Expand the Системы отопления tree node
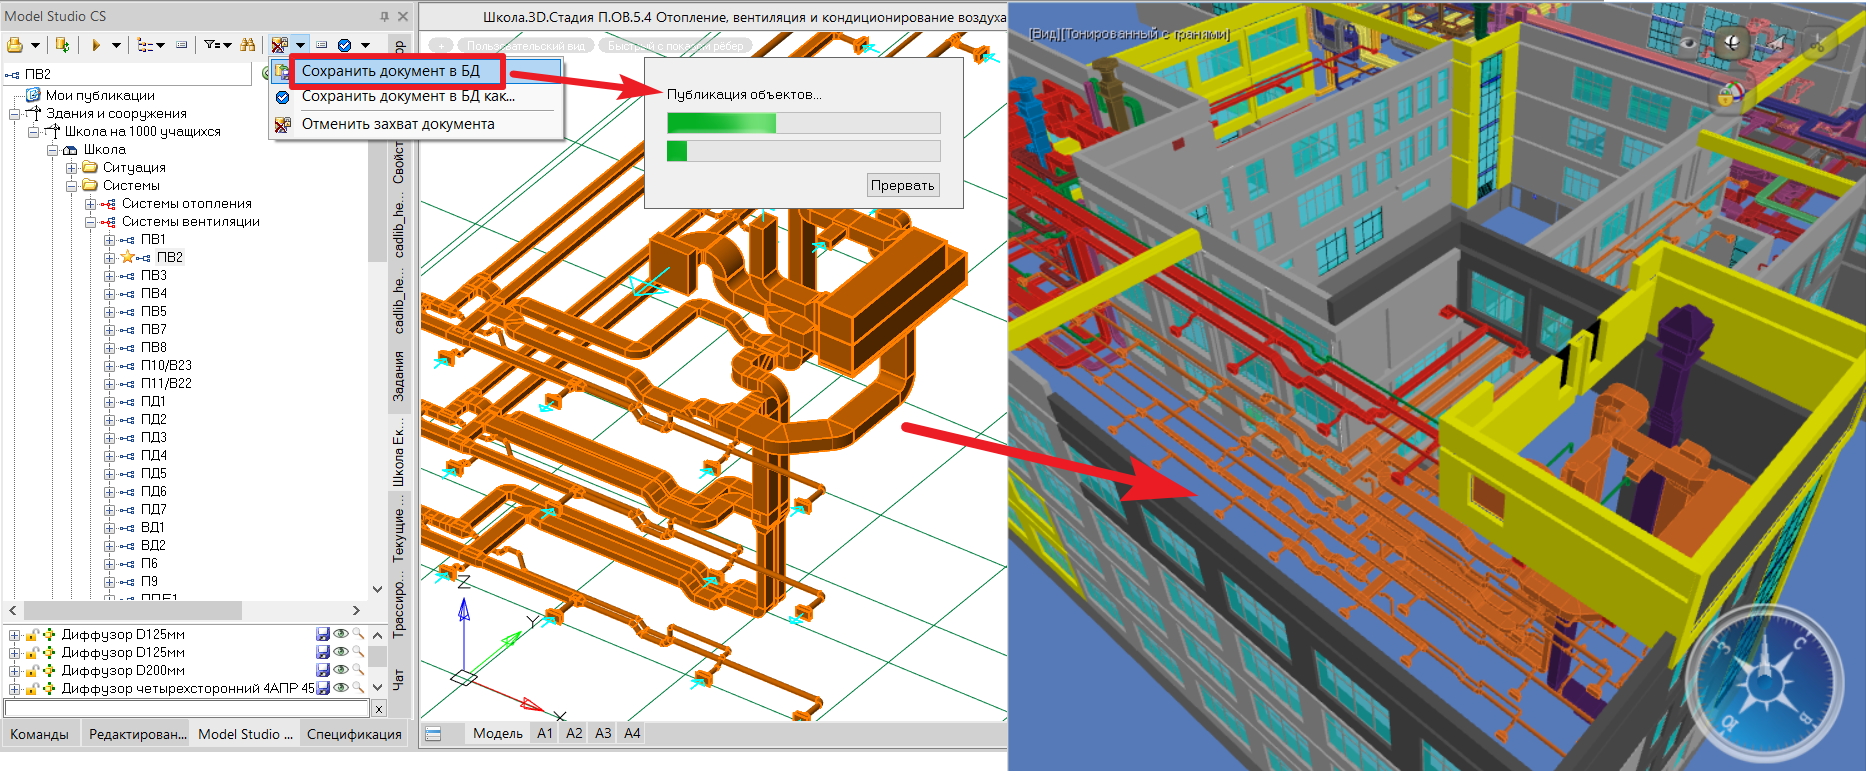The width and height of the screenshot is (1866, 780). pyautogui.click(x=90, y=204)
